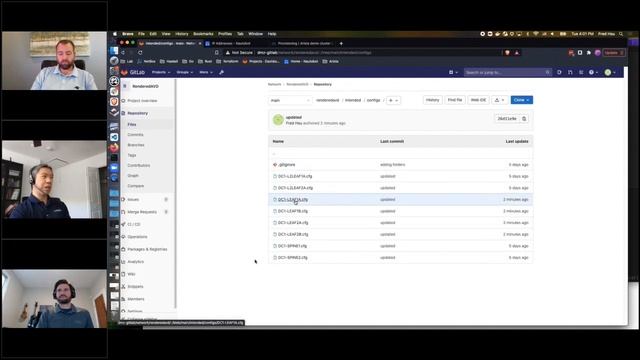This screenshot has height=360, width=640.
Task: Click the Web IDE button
Action: [x=478, y=100]
